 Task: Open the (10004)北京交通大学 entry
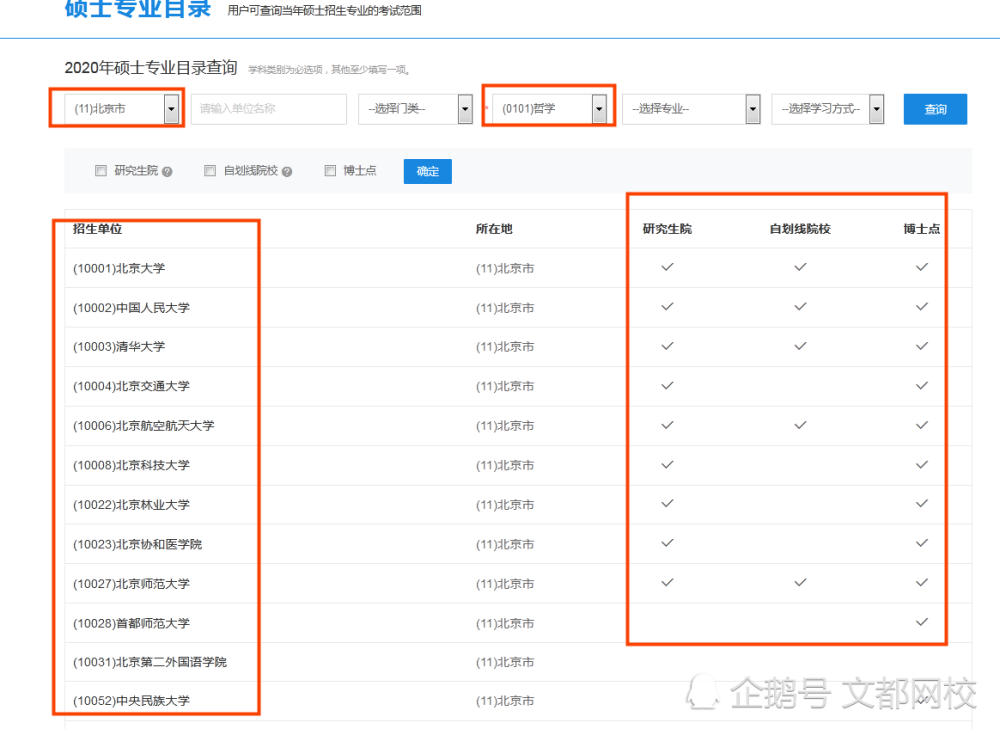pos(131,387)
